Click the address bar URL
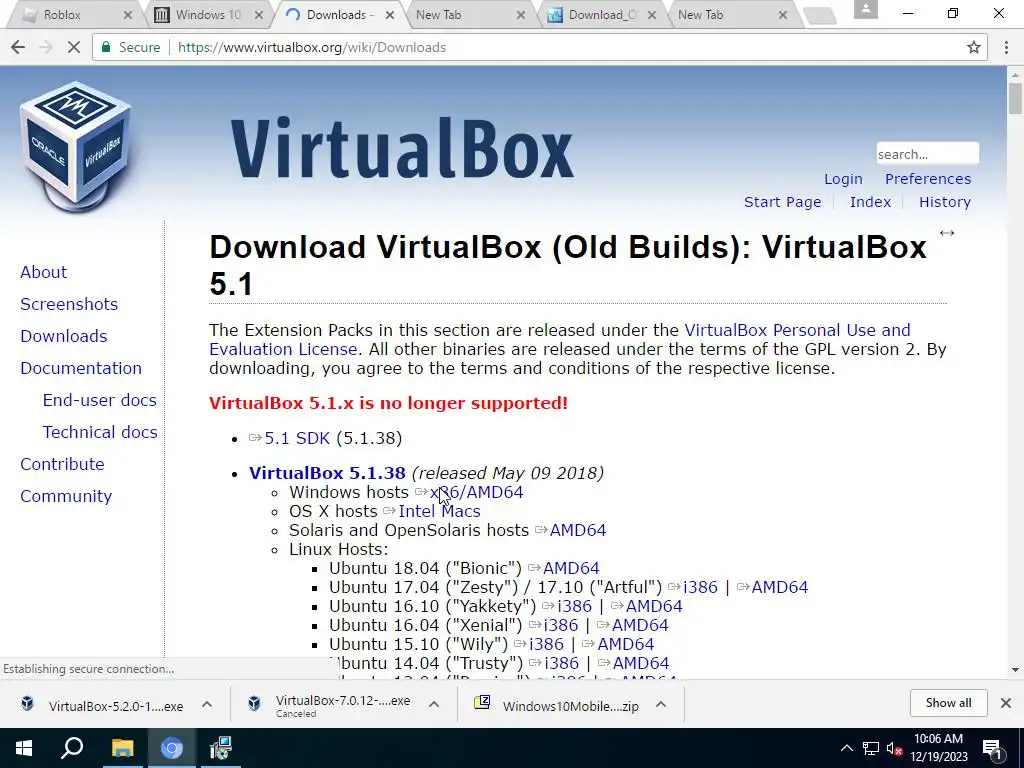This screenshot has height=768, width=1024. (x=312, y=47)
